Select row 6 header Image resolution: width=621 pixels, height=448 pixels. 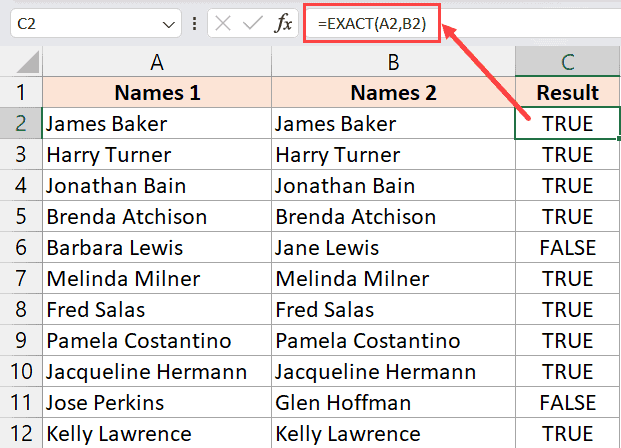click(x=21, y=248)
